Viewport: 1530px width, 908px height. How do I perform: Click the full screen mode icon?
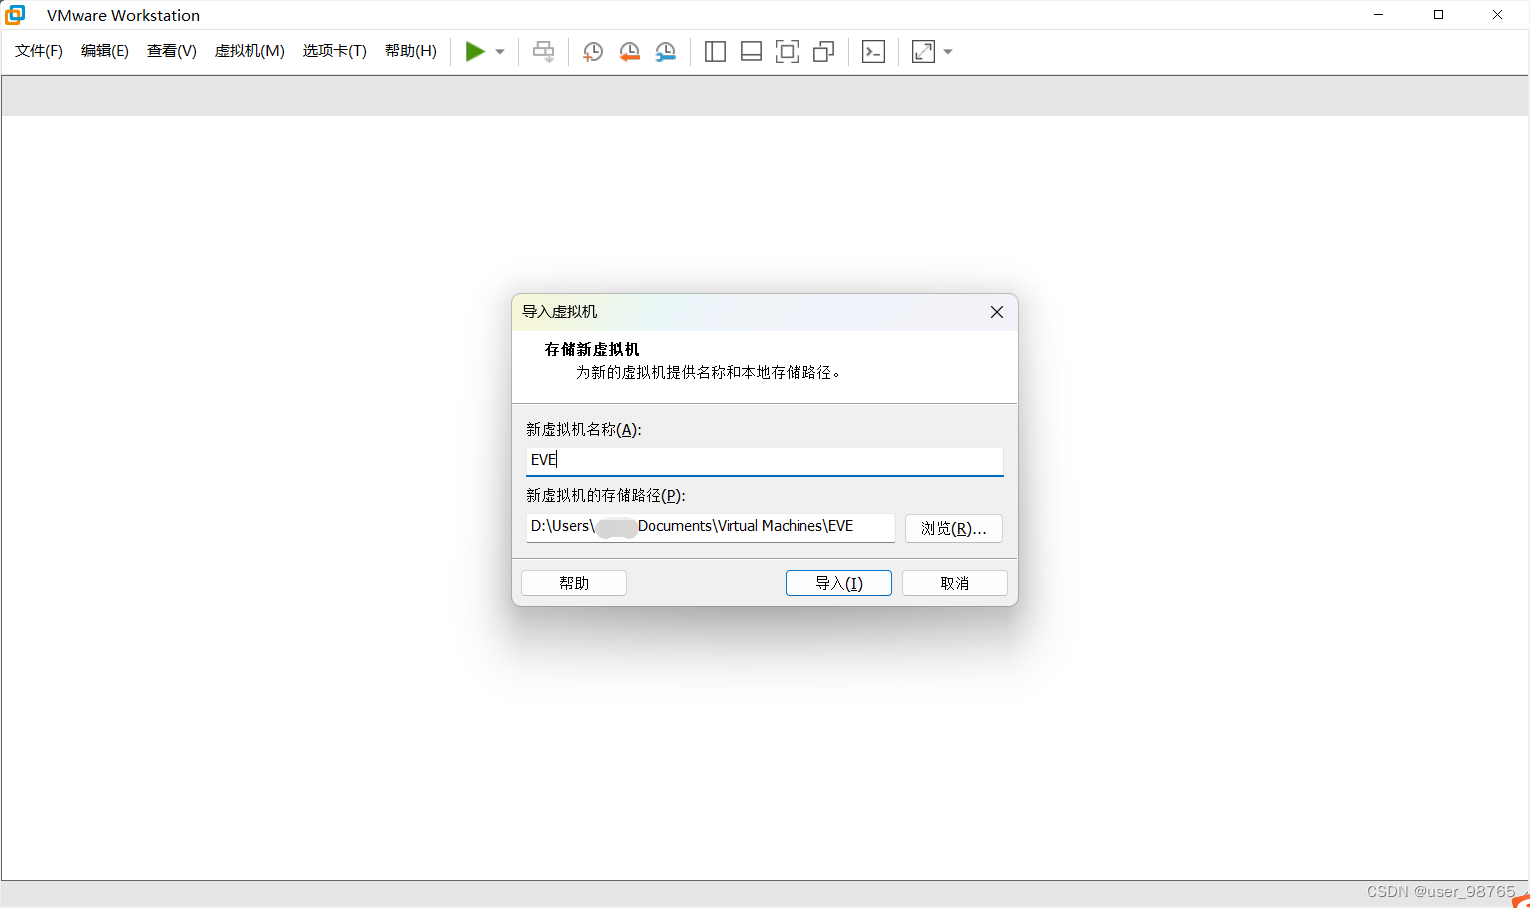click(x=787, y=52)
